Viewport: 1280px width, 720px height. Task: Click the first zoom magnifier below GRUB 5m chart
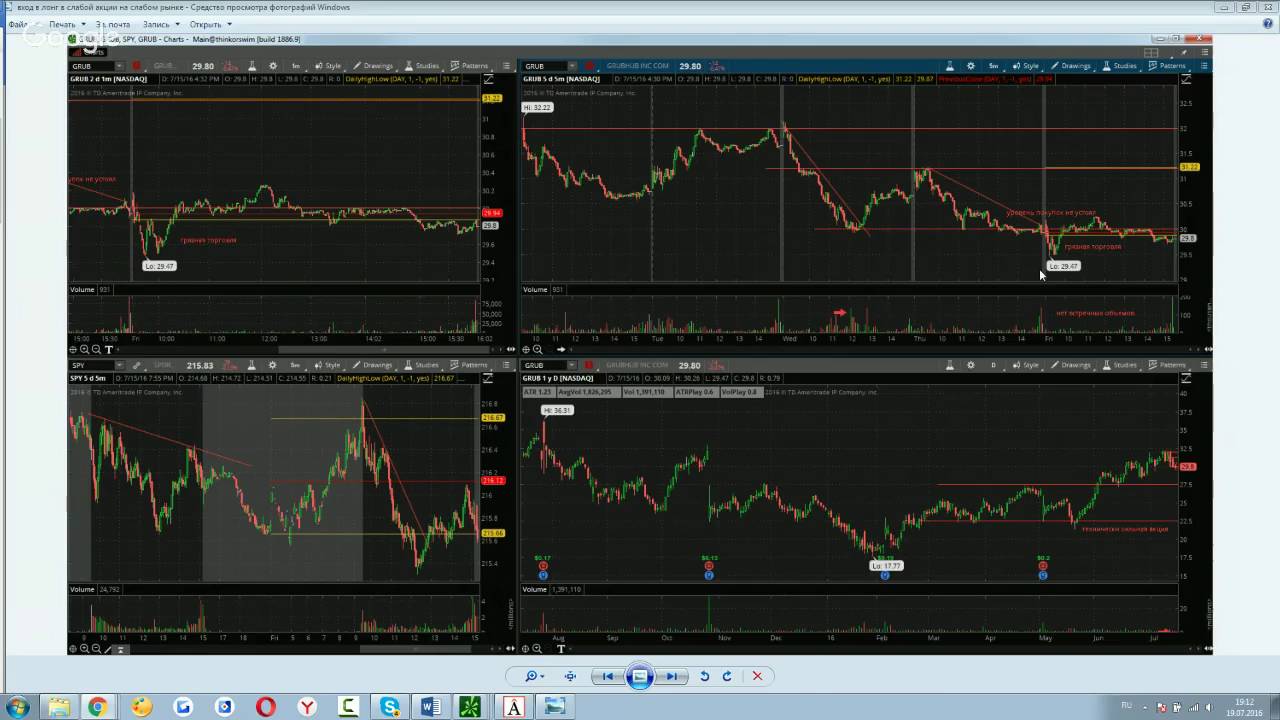(537, 349)
